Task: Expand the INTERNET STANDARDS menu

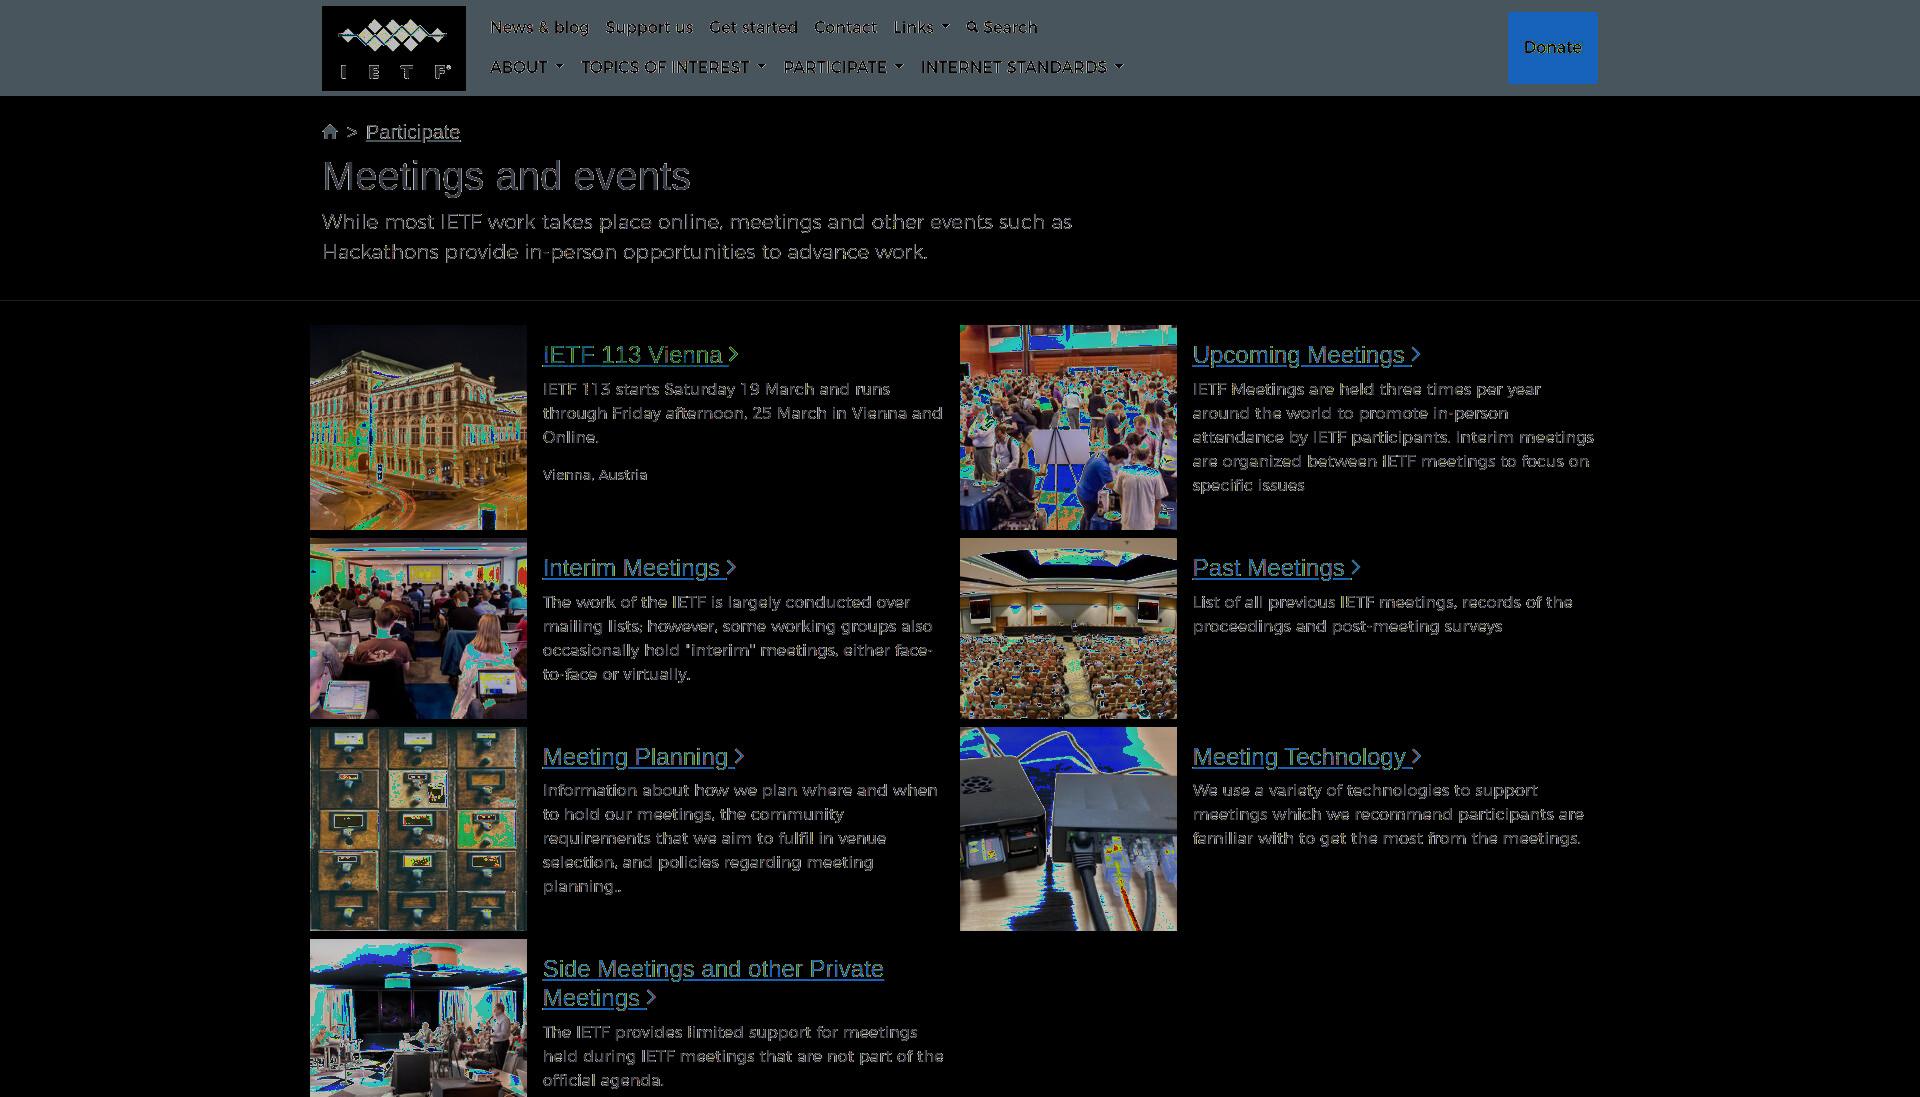Action: click(x=1022, y=67)
